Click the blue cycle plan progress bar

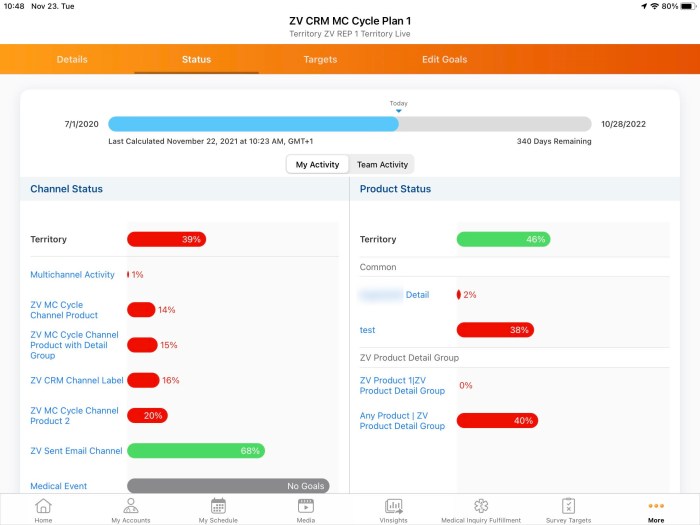click(253, 124)
